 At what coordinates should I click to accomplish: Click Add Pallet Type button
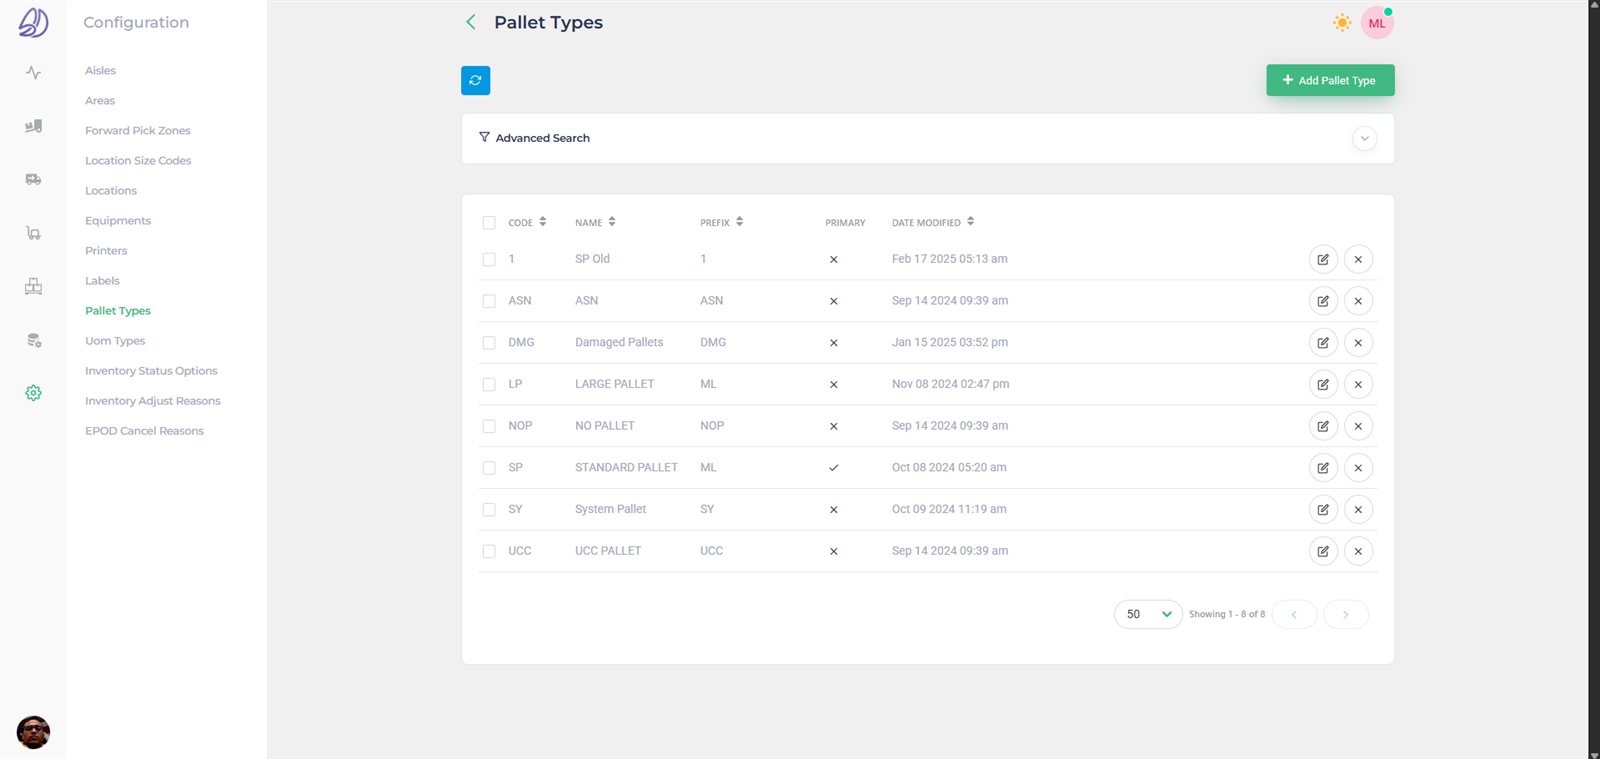(x=1330, y=80)
